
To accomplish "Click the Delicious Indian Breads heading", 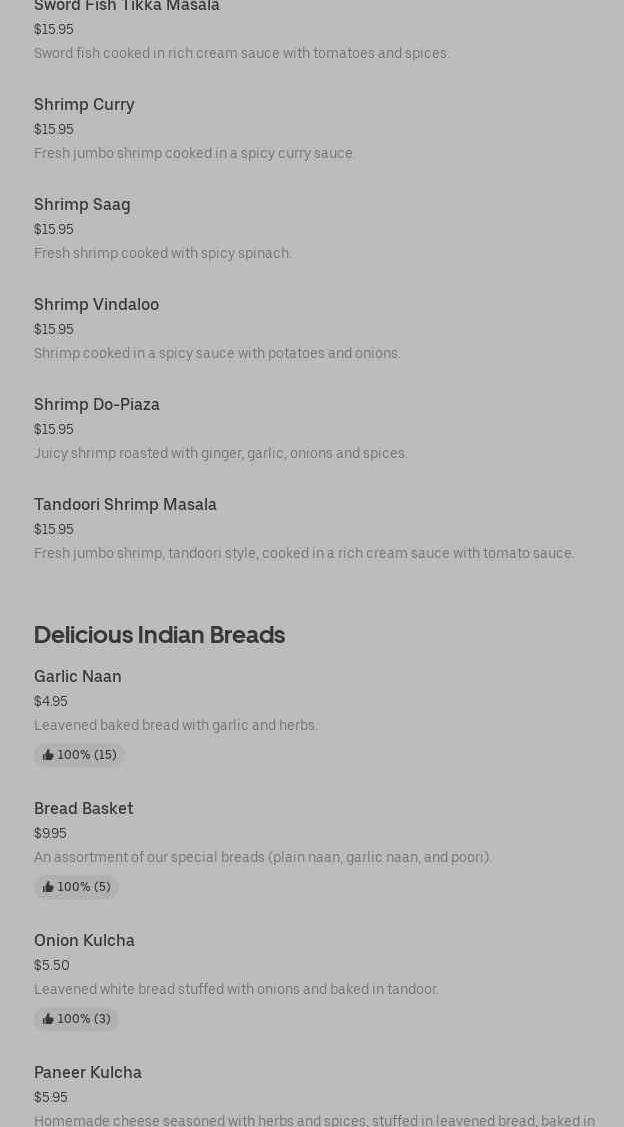I will (159, 635).
